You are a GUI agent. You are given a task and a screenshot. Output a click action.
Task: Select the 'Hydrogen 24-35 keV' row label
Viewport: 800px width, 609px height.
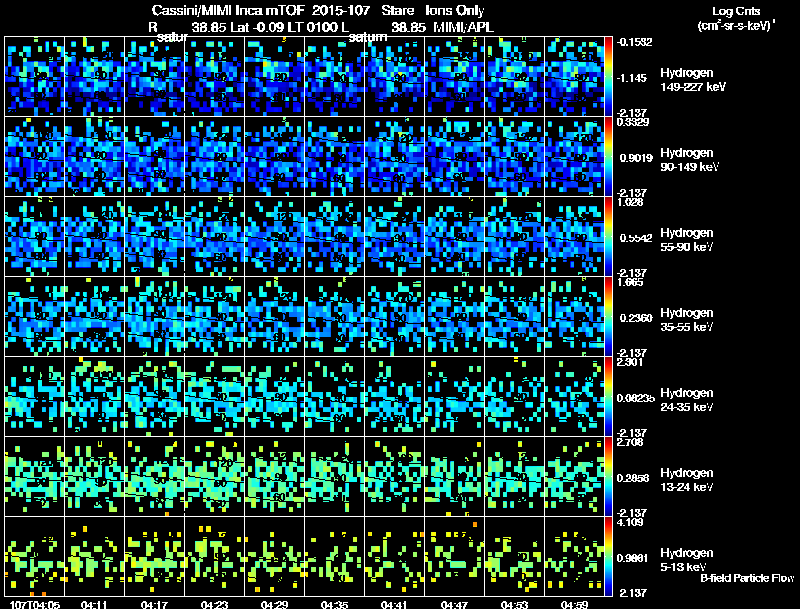click(x=687, y=400)
